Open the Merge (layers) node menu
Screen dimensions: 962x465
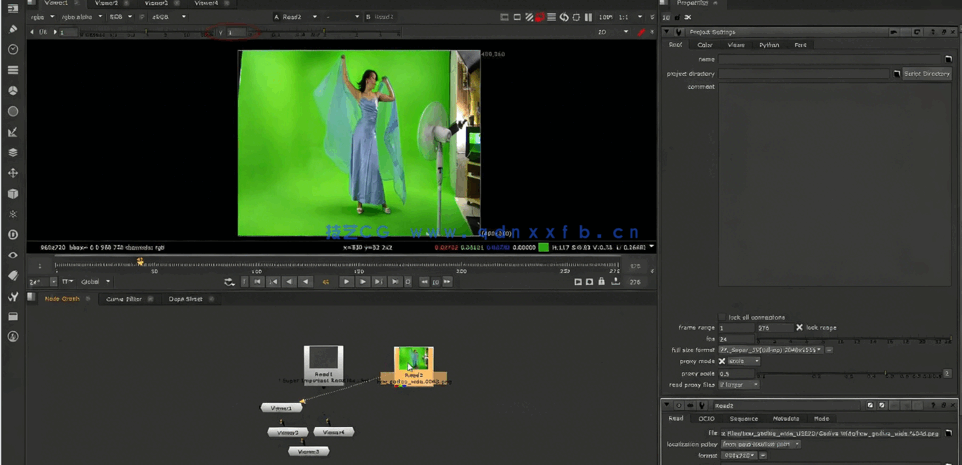tap(13, 152)
